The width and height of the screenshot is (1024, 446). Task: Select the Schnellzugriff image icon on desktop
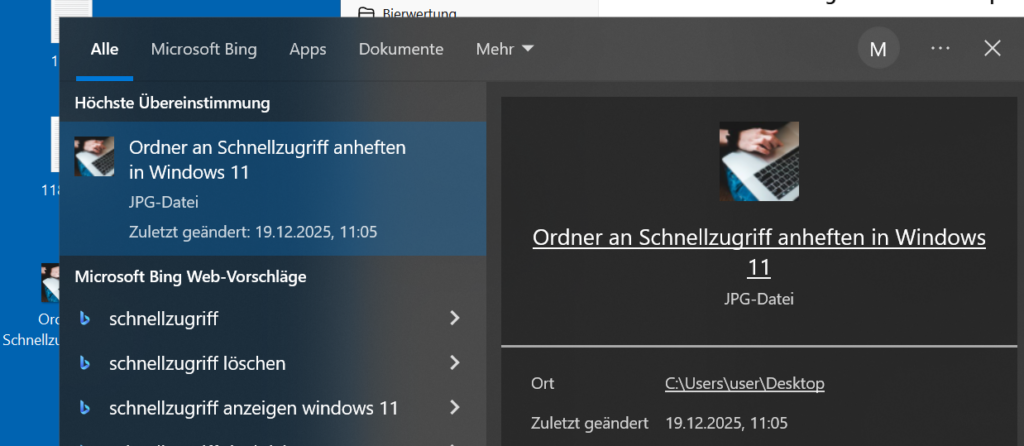(49, 282)
